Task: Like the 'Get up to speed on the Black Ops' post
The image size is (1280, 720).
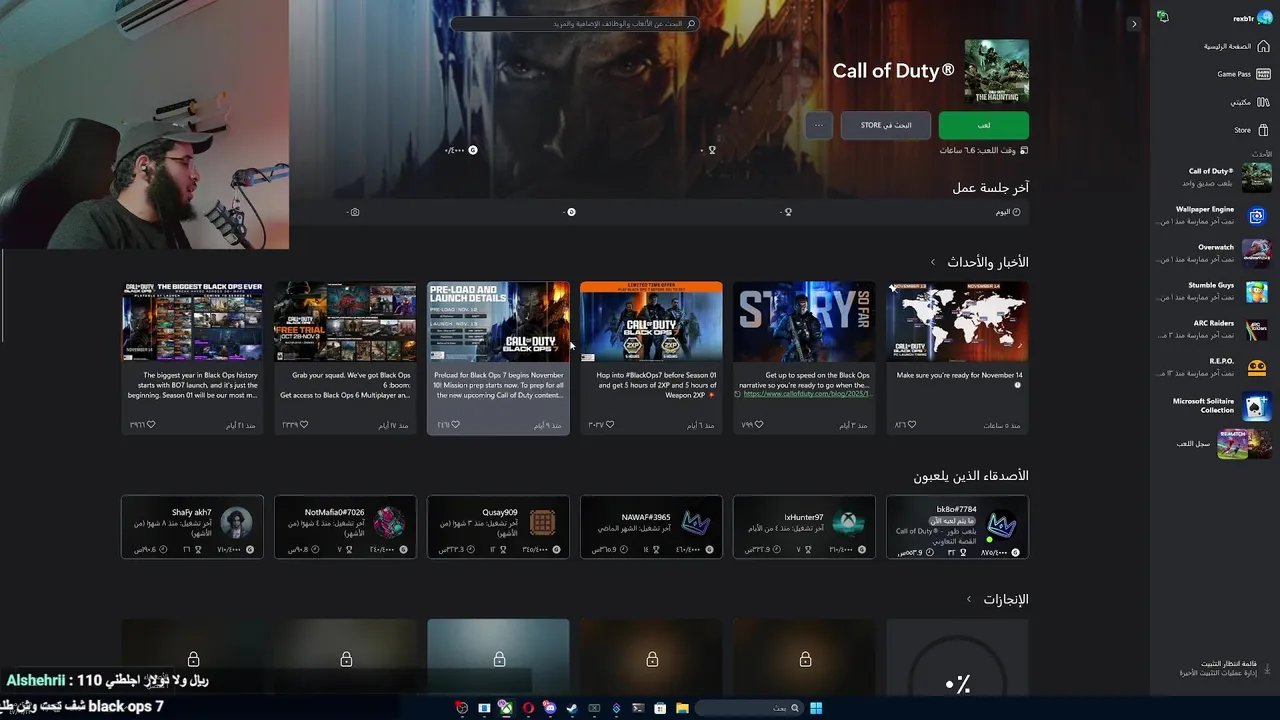Action: pos(758,425)
